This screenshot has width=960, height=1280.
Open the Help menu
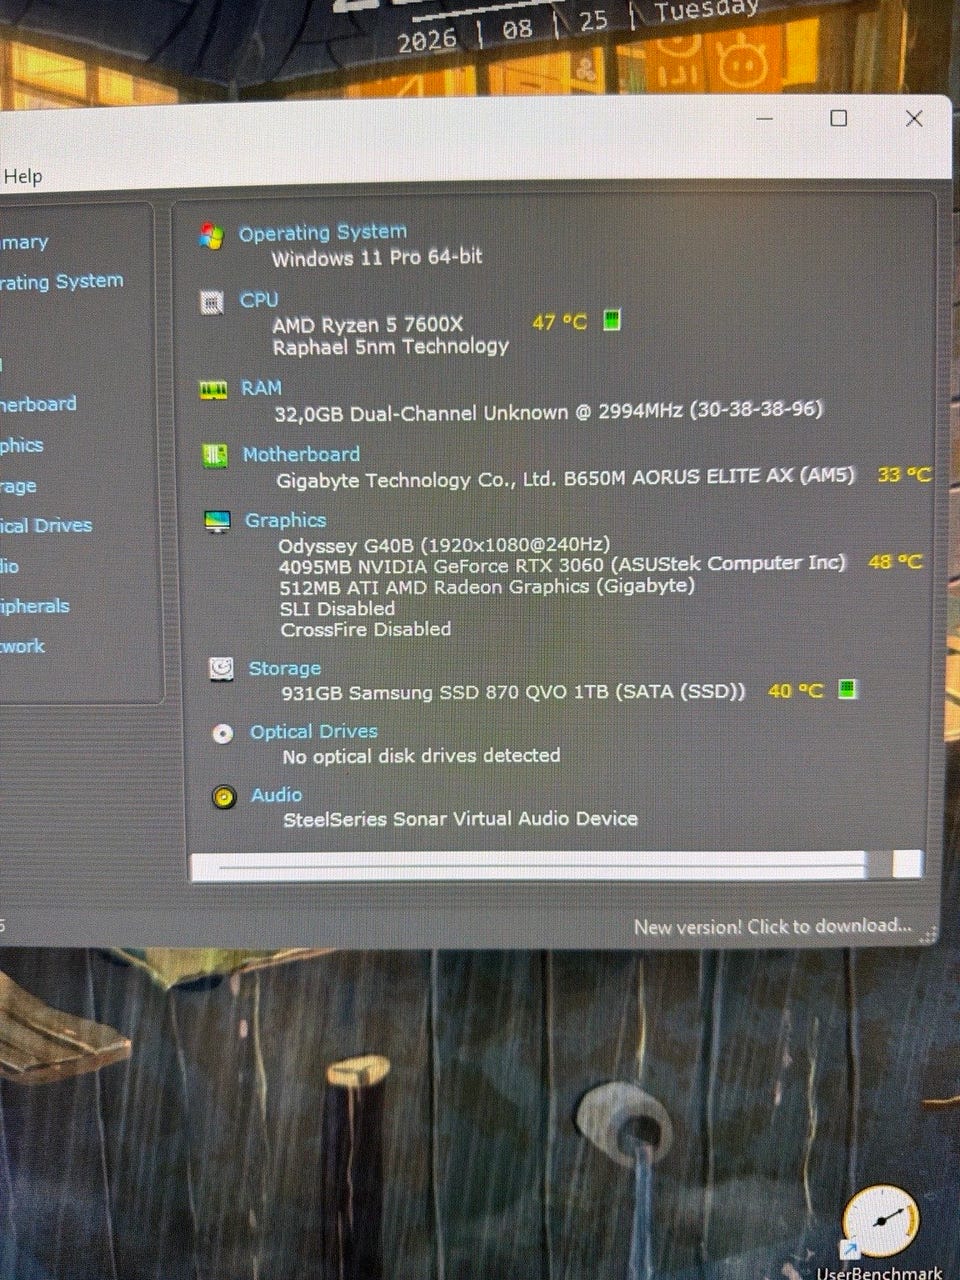(x=22, y=176)
